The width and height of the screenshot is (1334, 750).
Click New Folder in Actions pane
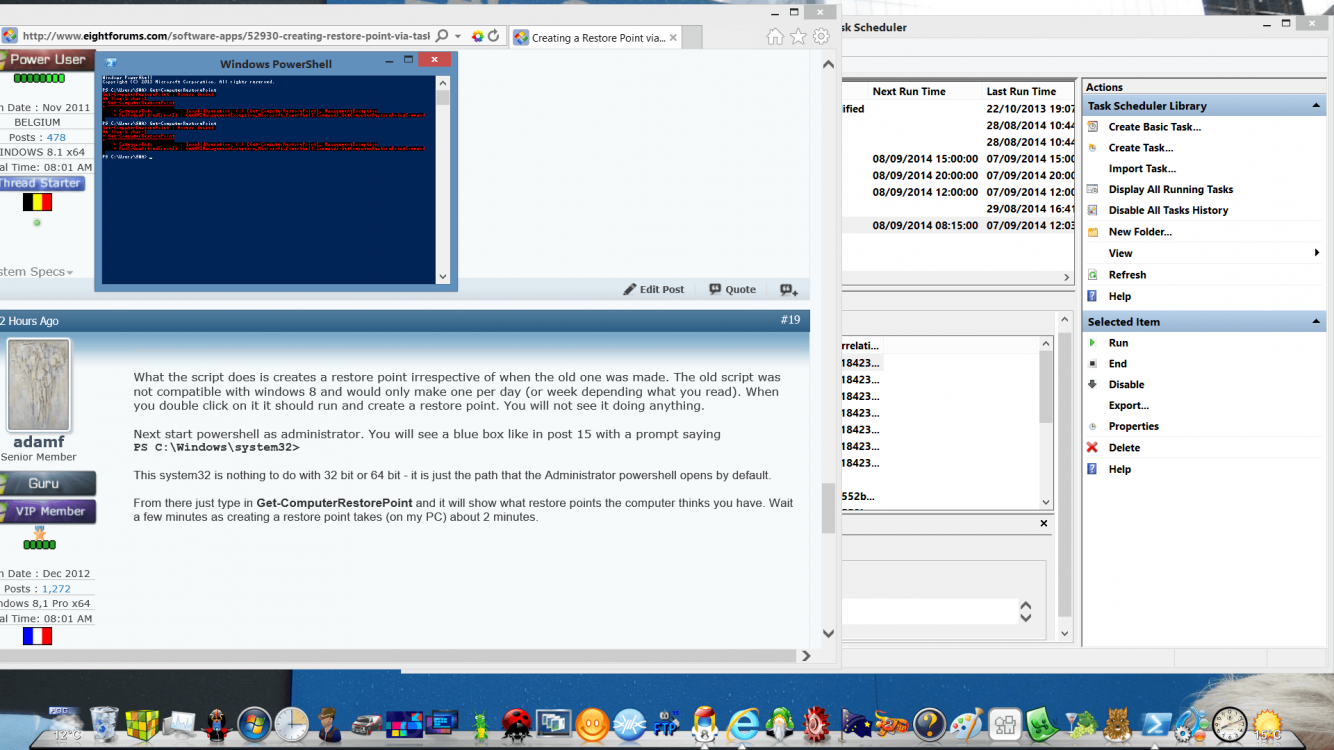click(x=1140, y=232)
